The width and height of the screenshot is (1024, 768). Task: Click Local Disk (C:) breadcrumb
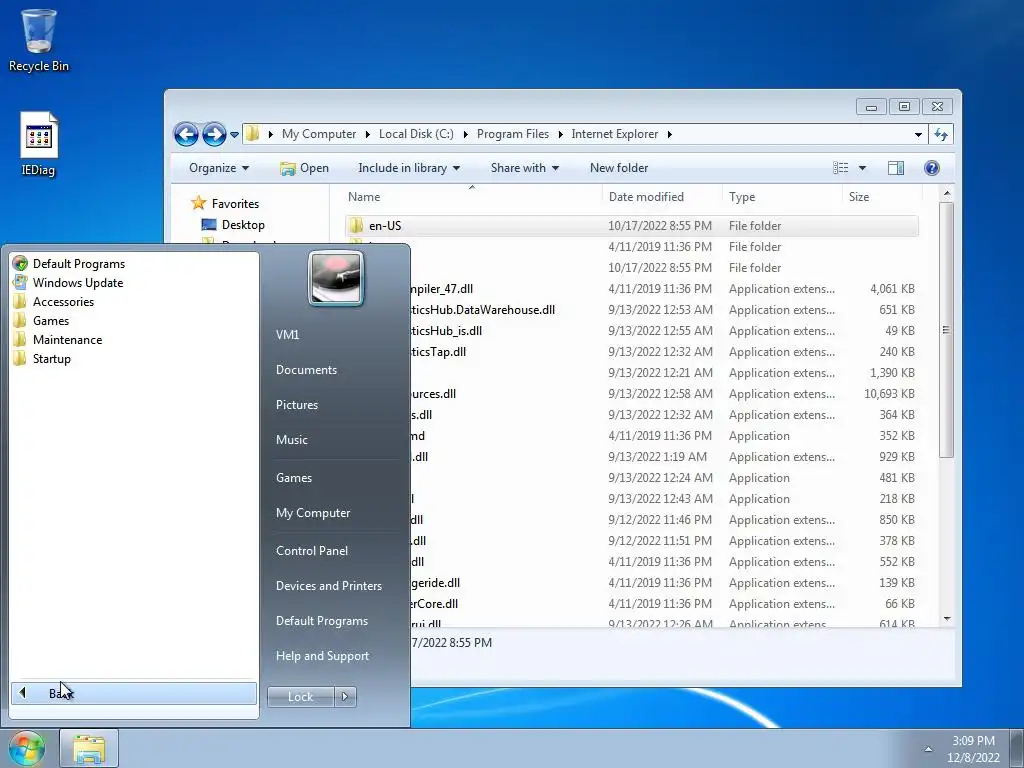[x=416, y=134]
